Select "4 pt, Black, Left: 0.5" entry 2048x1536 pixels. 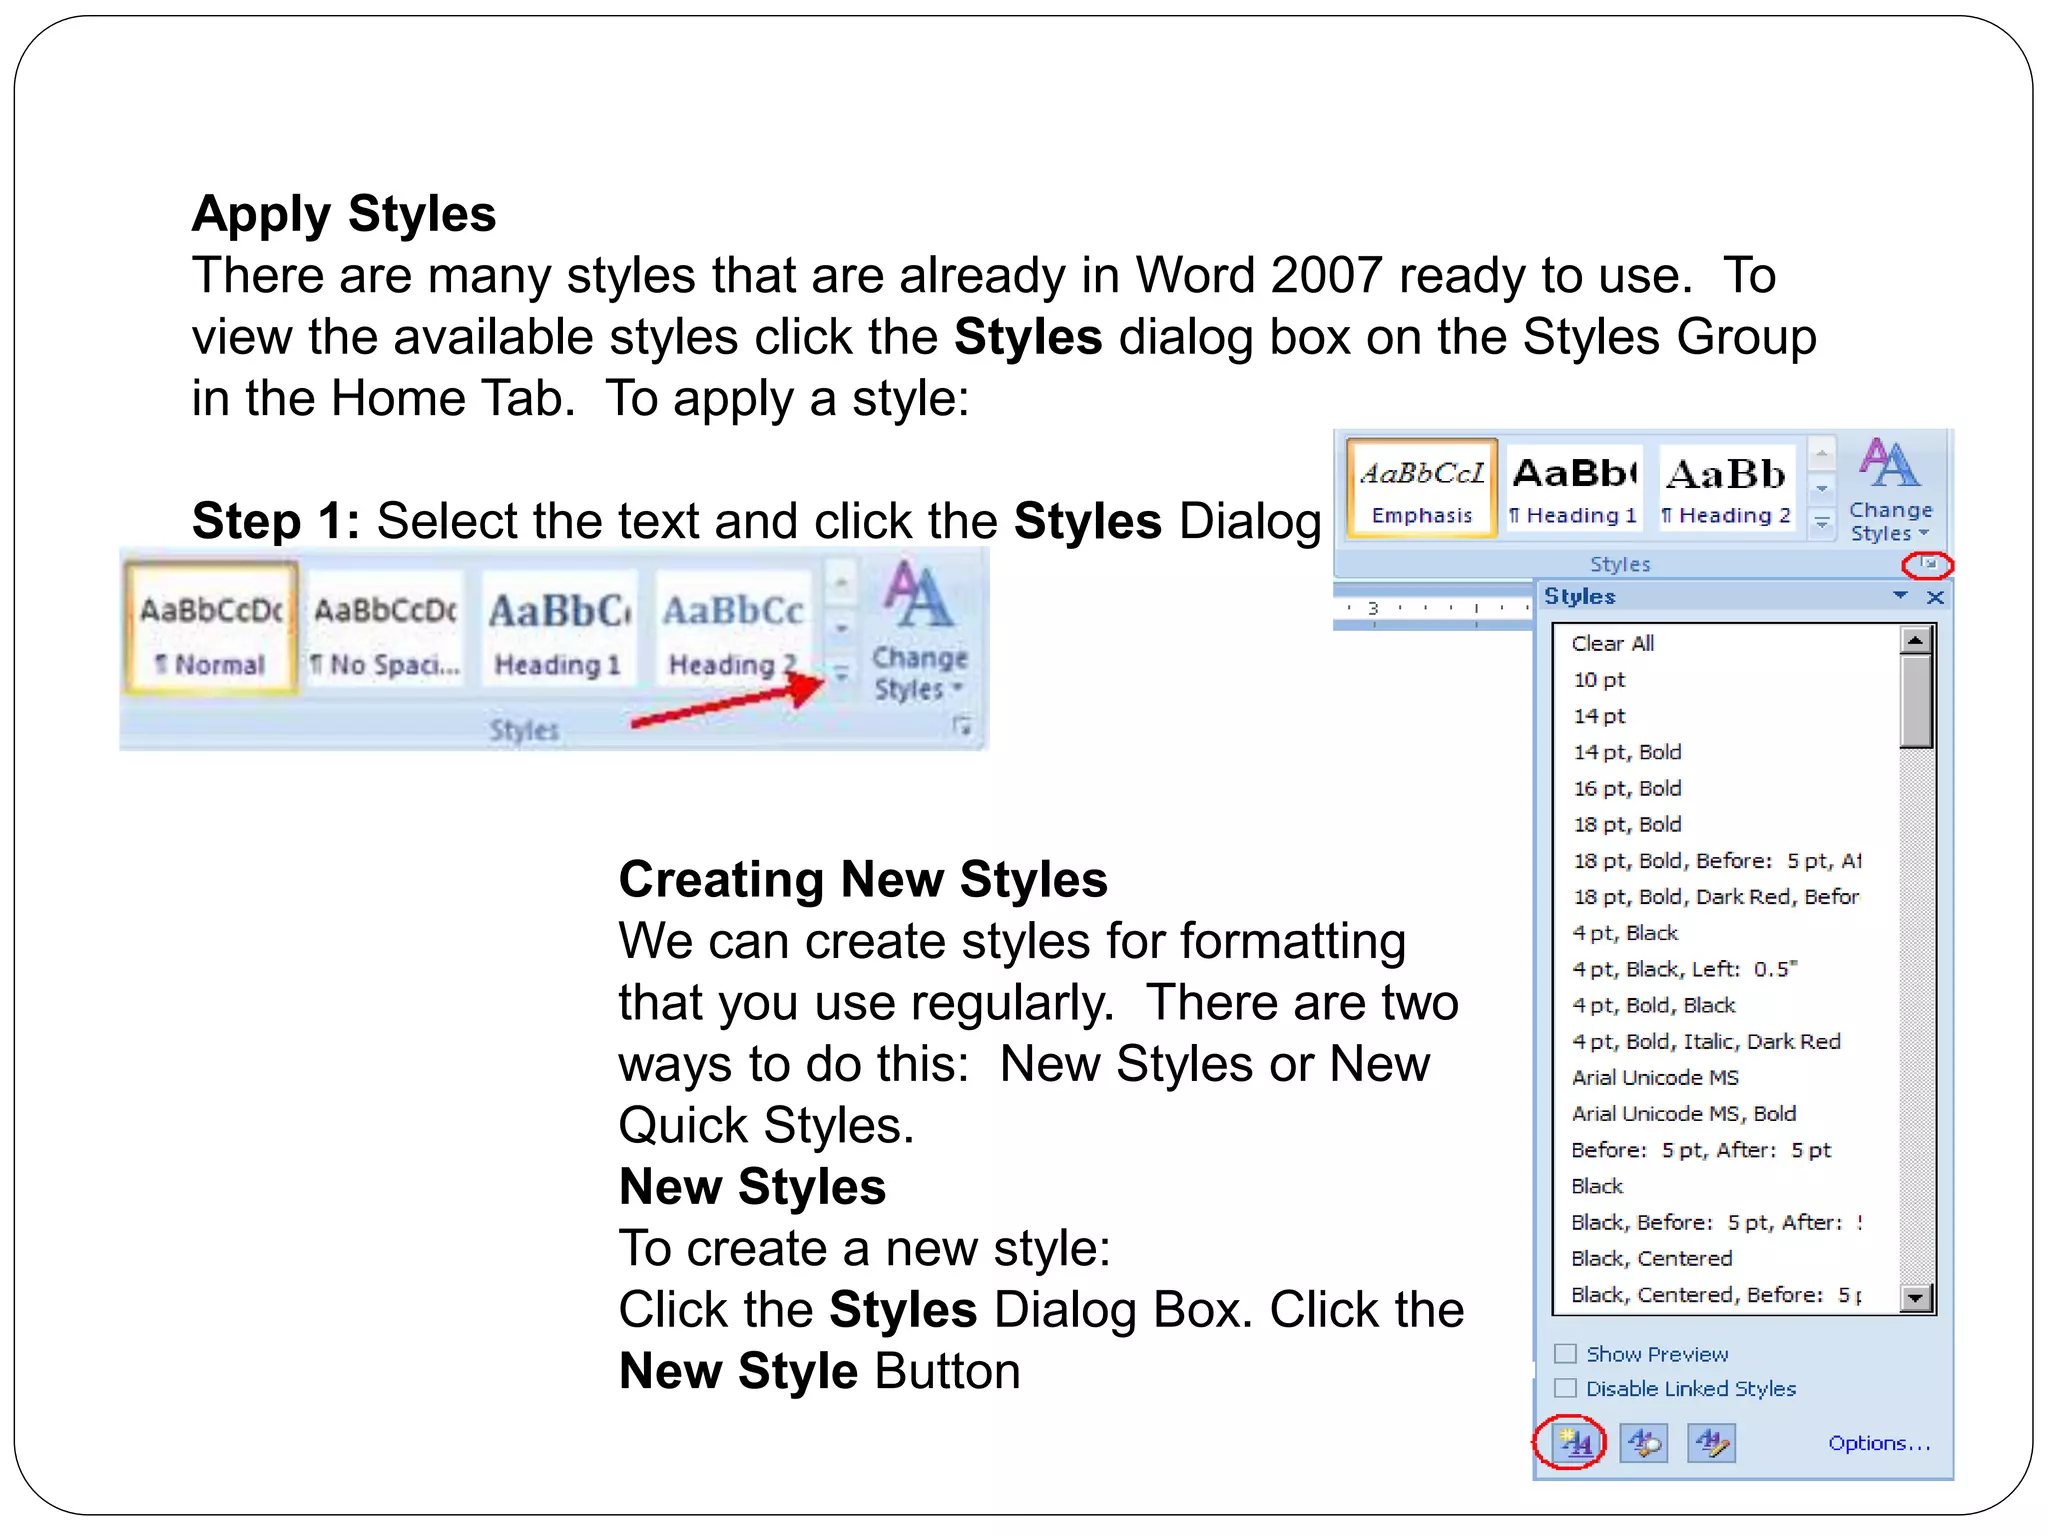point(1684,969)
